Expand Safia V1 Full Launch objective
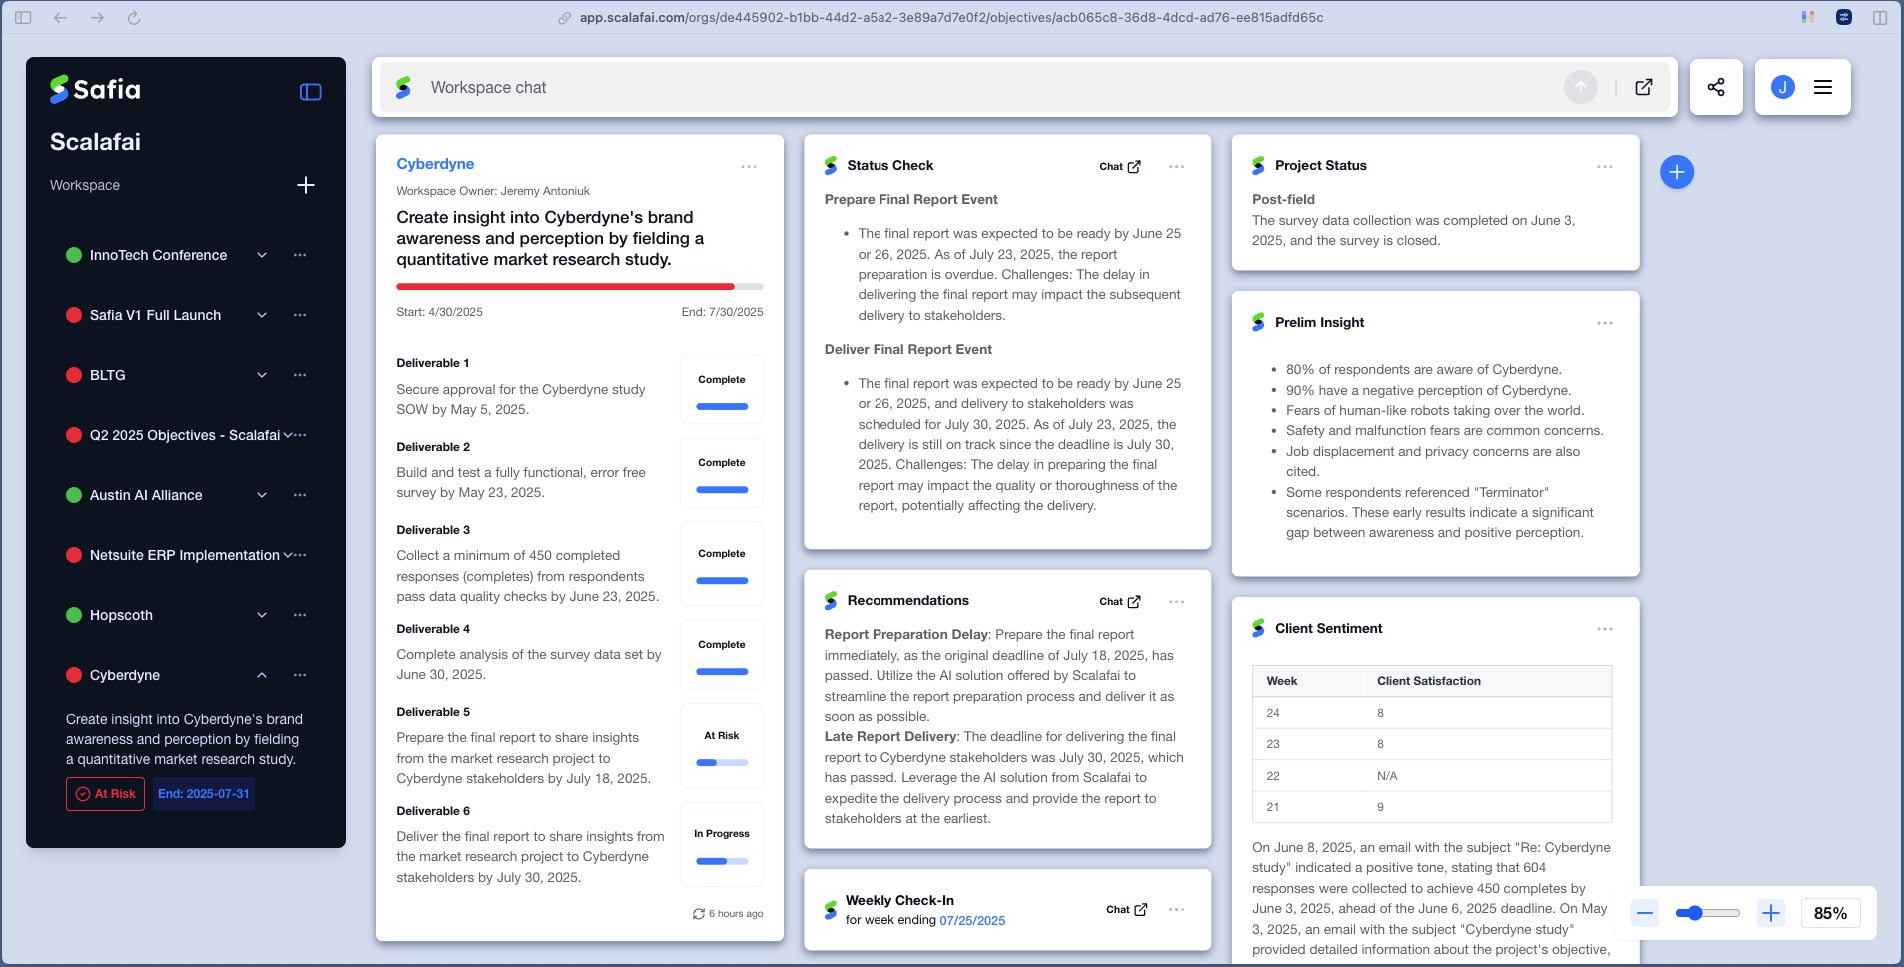The height and width of the screenshot is (967, 1904). pyautogui.click(x=262, y=315)
